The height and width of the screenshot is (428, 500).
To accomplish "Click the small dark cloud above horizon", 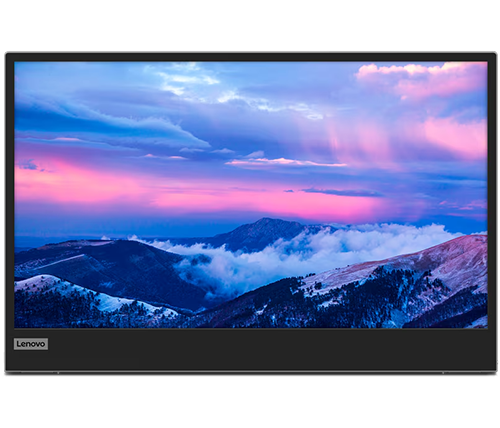I will click(x=340, y=192).
